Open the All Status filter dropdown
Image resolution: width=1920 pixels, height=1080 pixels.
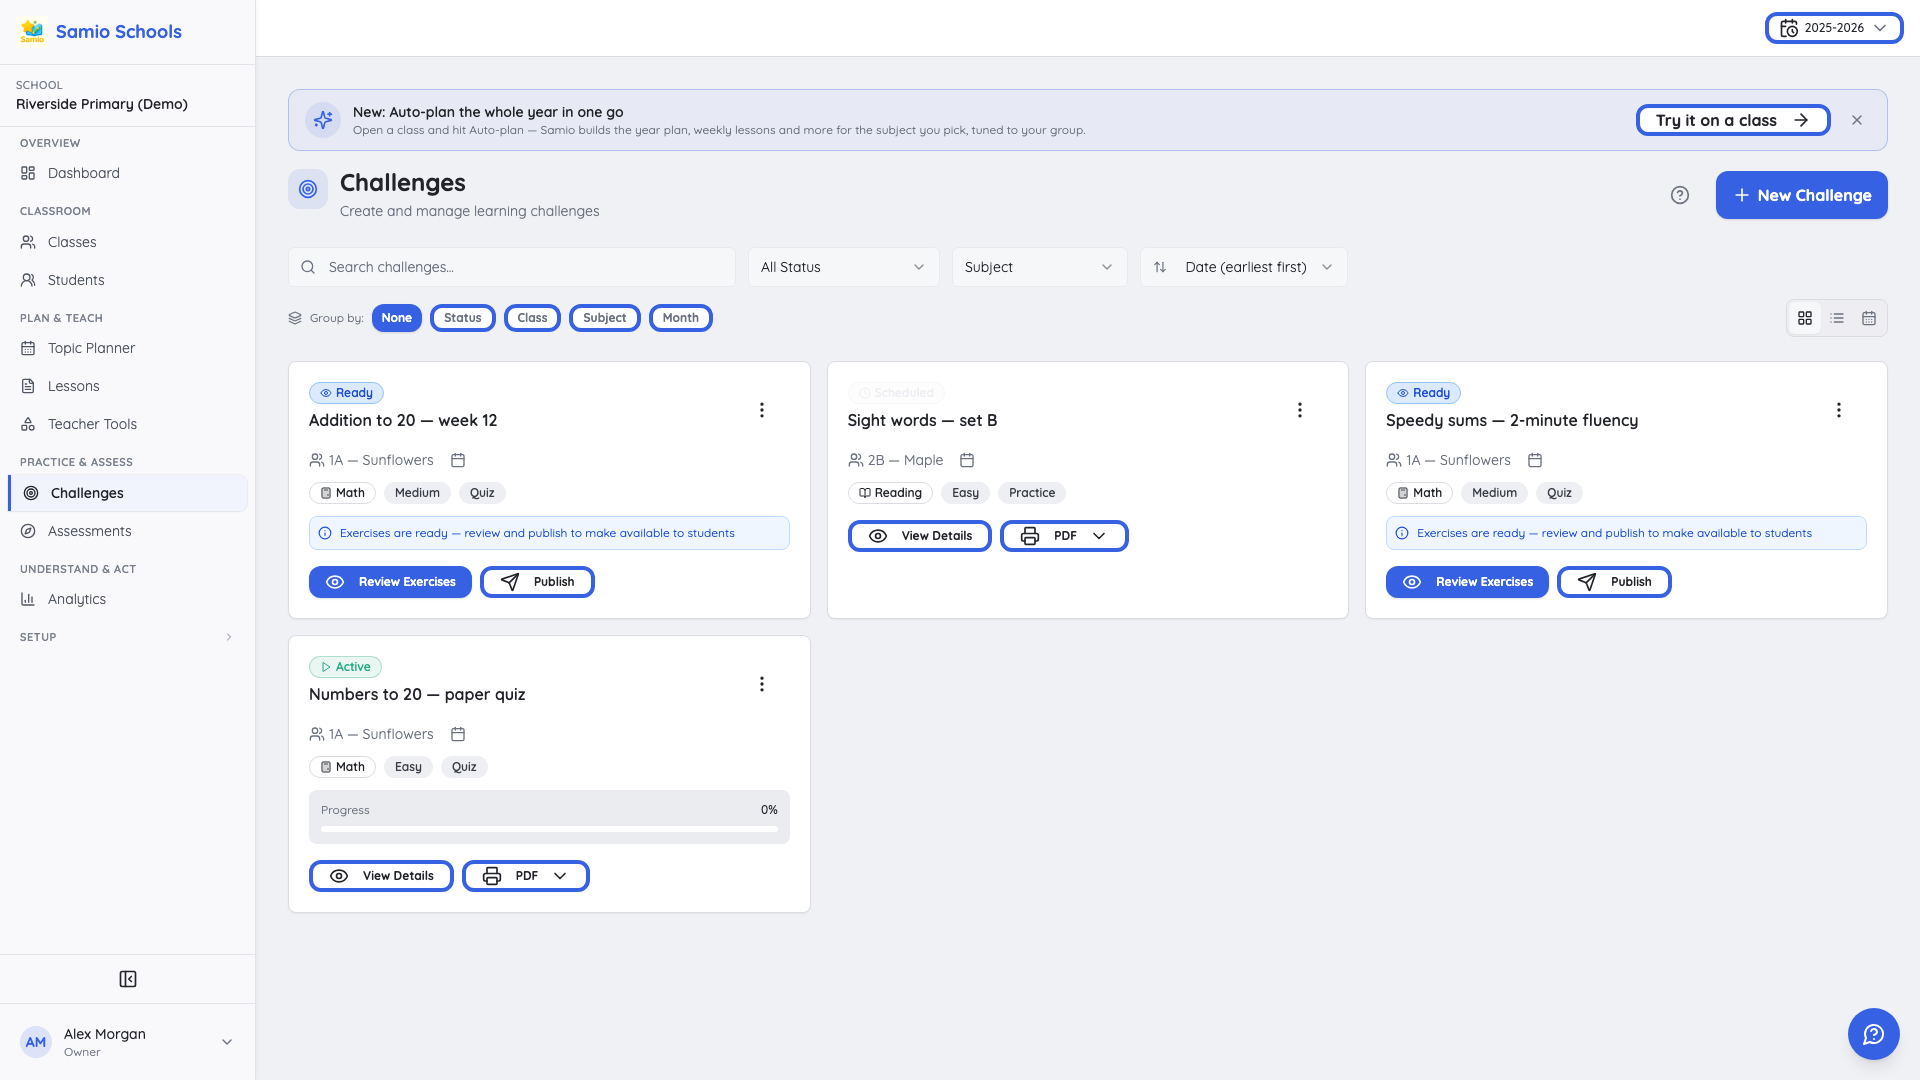pyautogui.click(x=843, y=267)
